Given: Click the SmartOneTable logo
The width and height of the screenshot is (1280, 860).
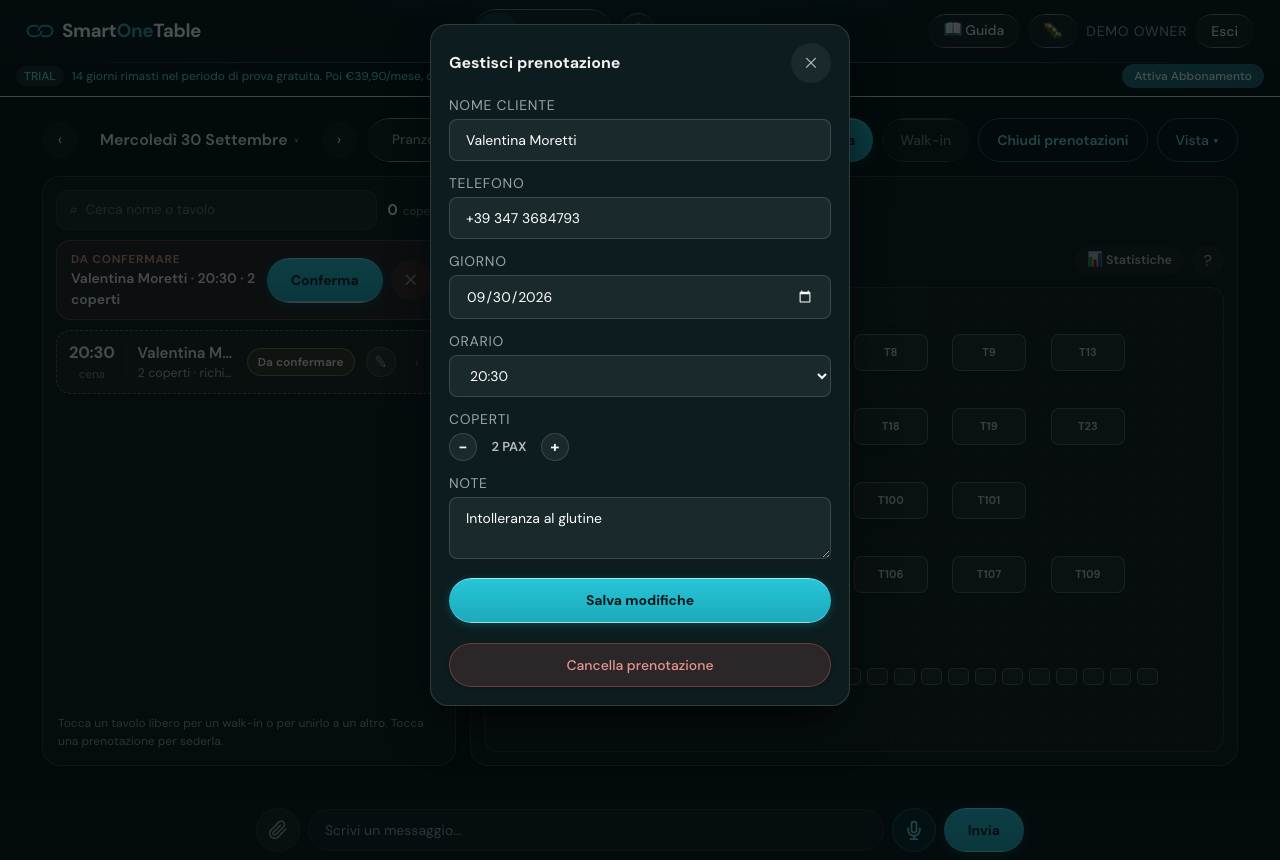Looking at the screenshot, I should point(114,31).
